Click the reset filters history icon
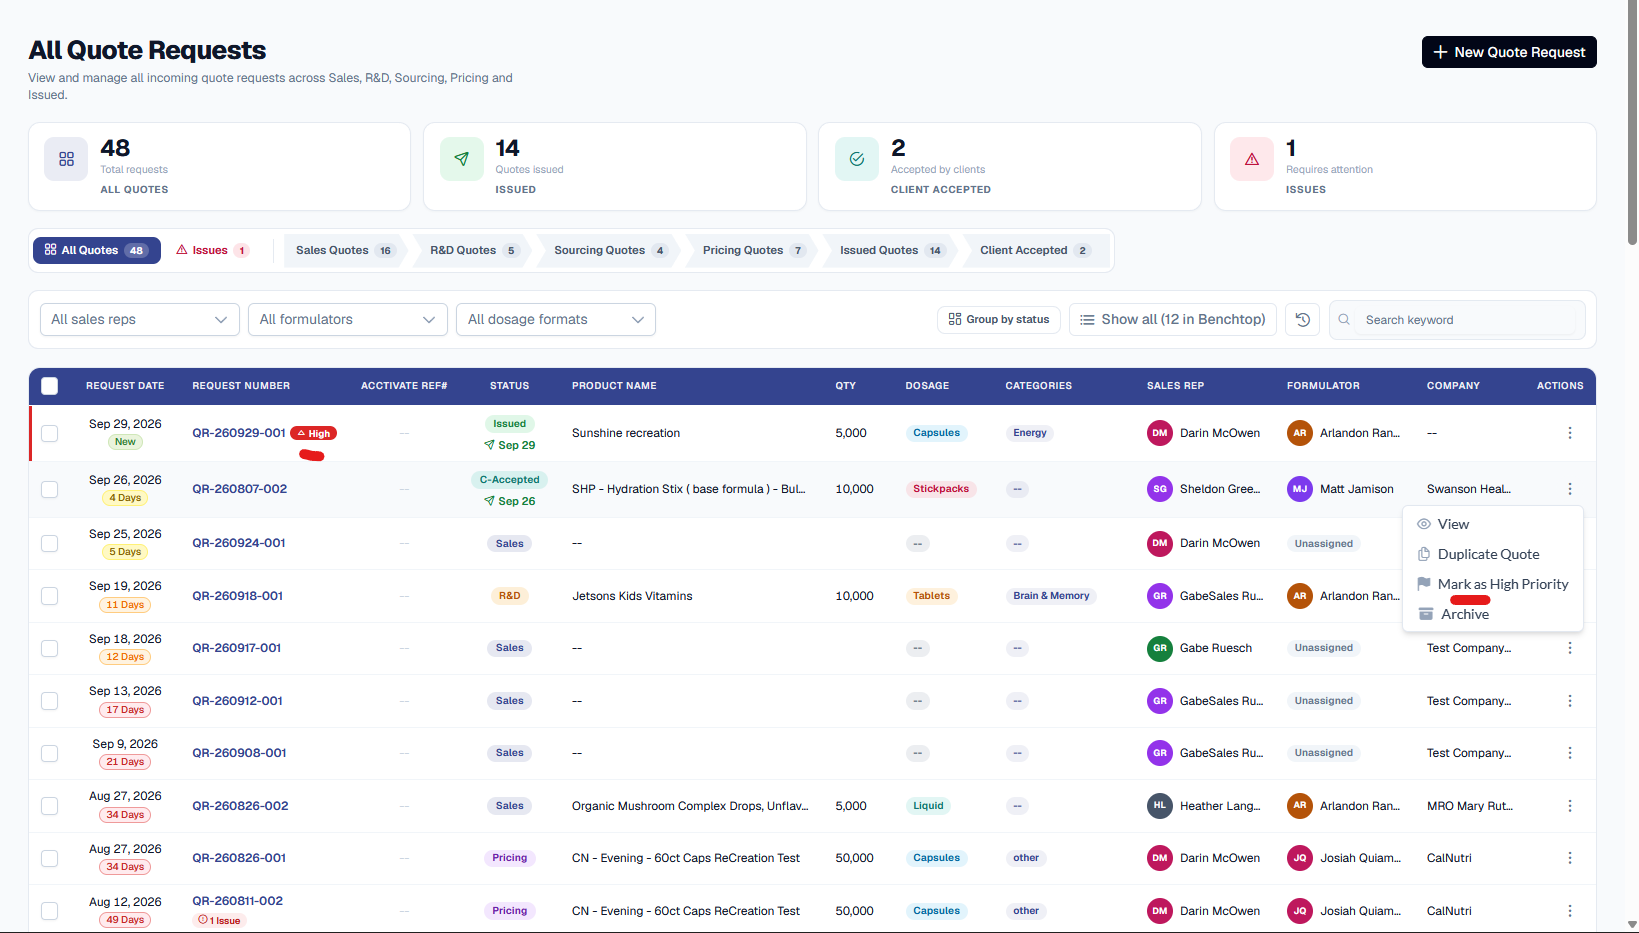 [x=1302, y=319]
